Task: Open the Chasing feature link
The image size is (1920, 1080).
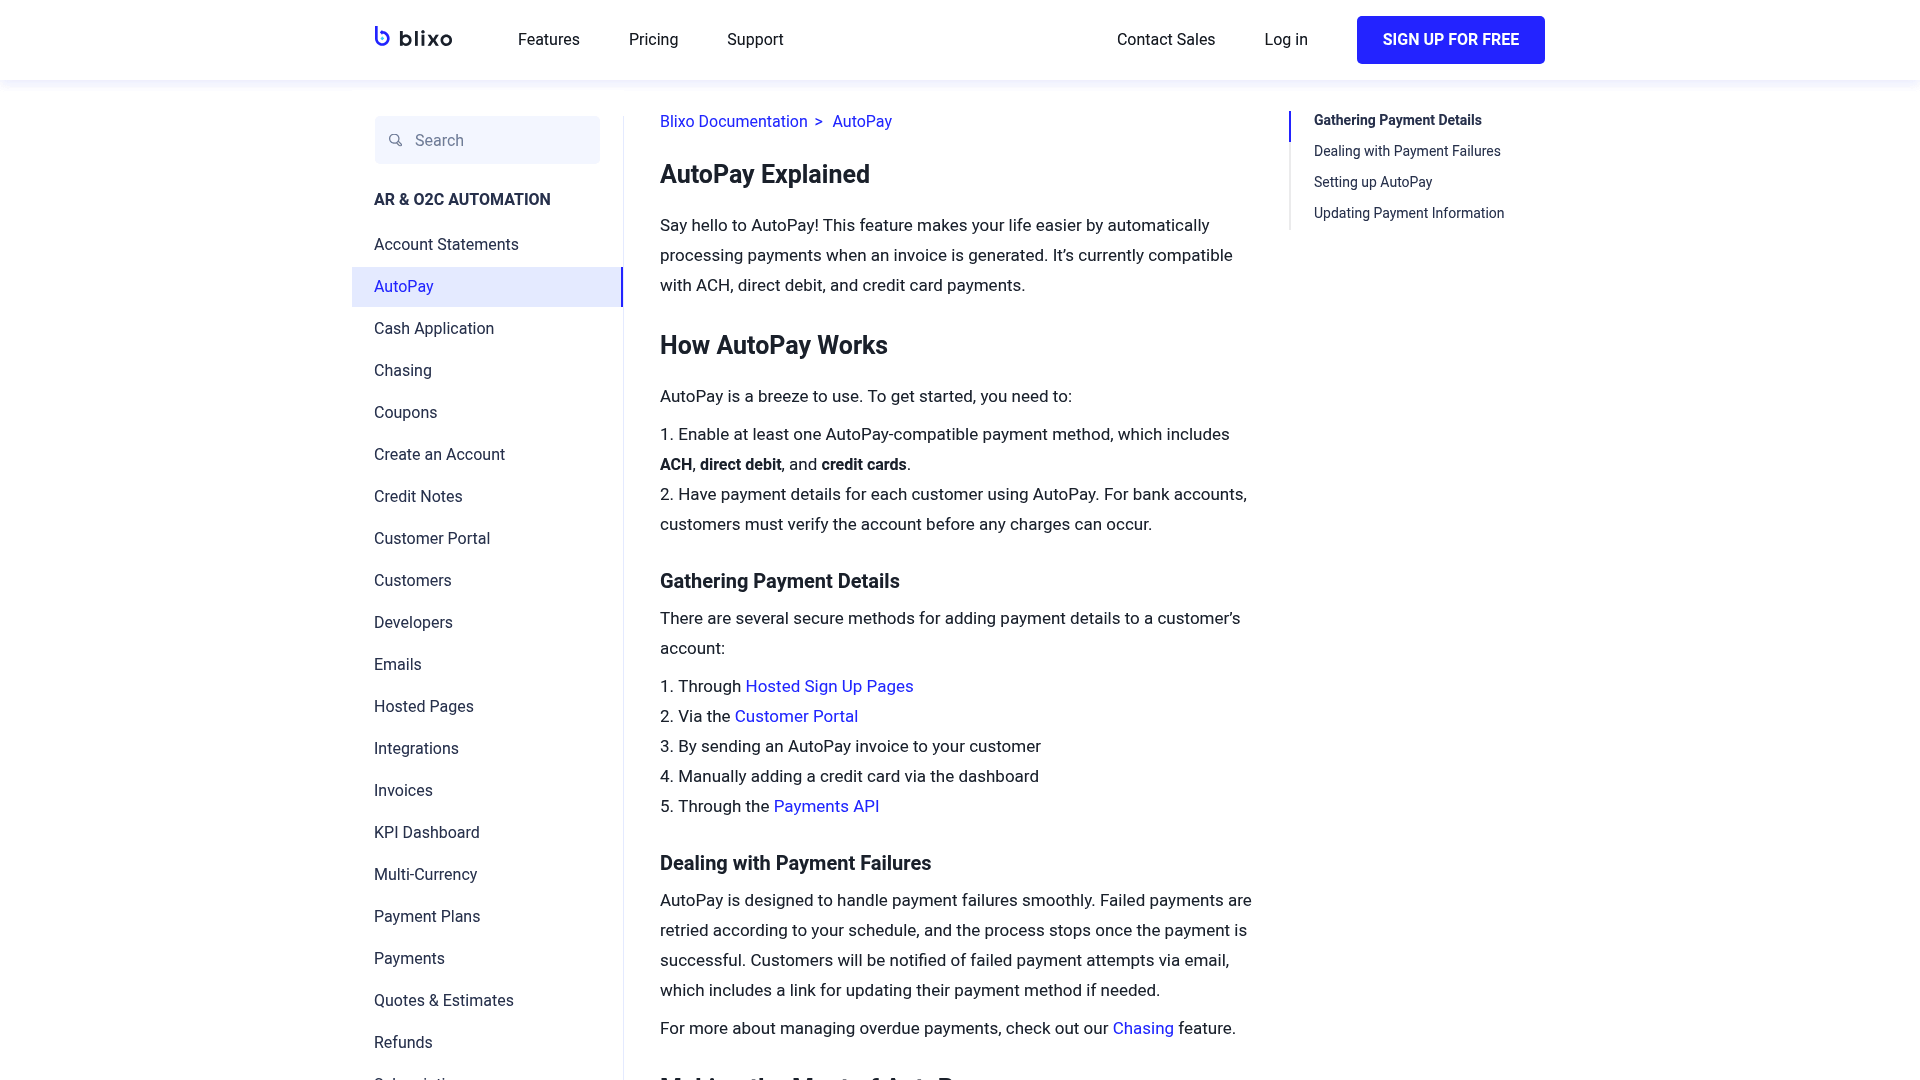Action: 1143,1029
